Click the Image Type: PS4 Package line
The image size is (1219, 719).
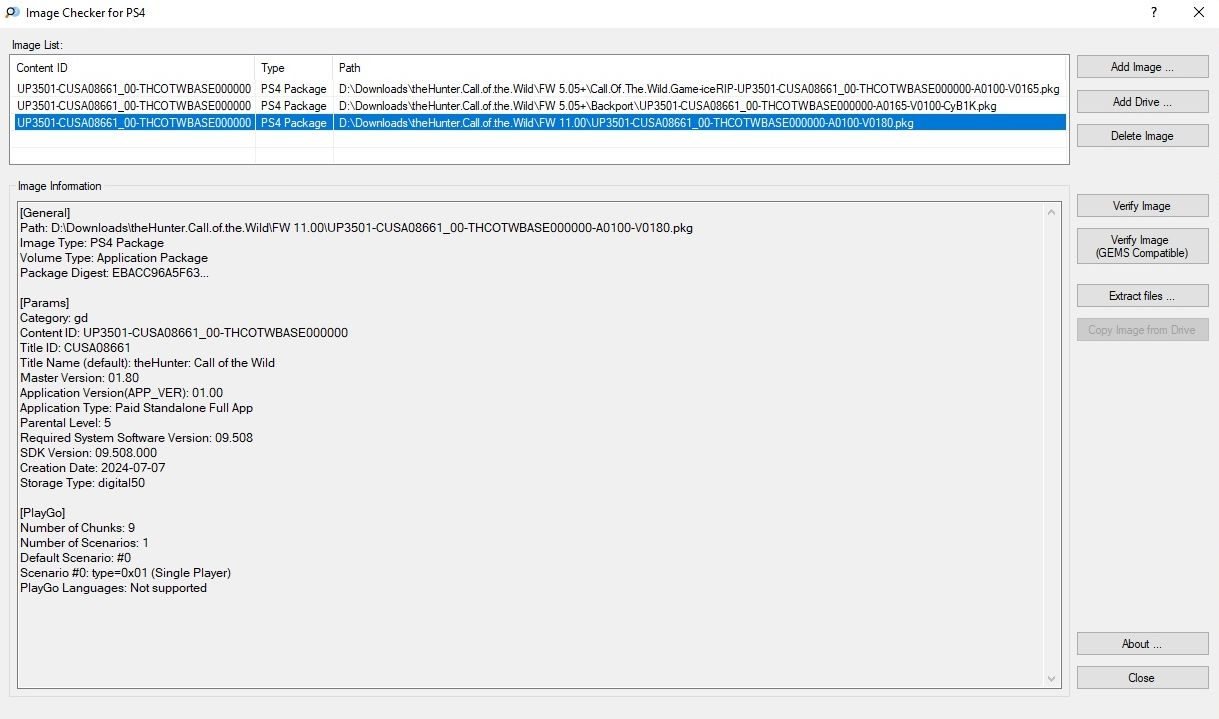92,243
